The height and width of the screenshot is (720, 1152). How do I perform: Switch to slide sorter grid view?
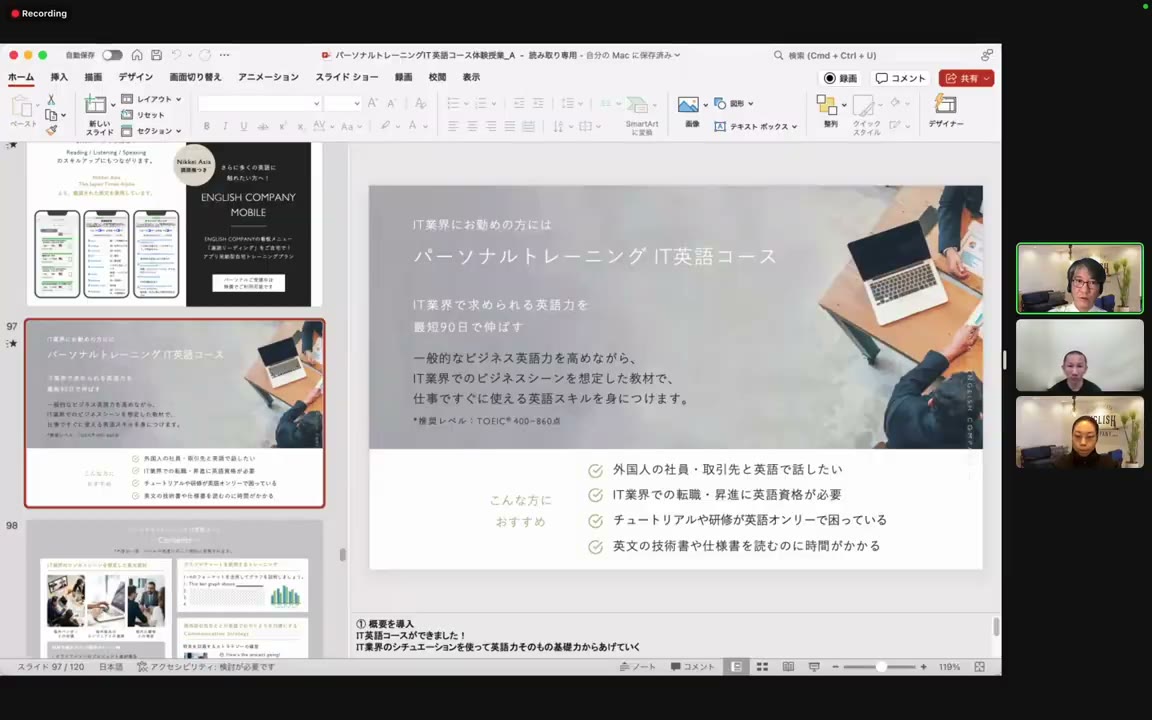(763, 667)
